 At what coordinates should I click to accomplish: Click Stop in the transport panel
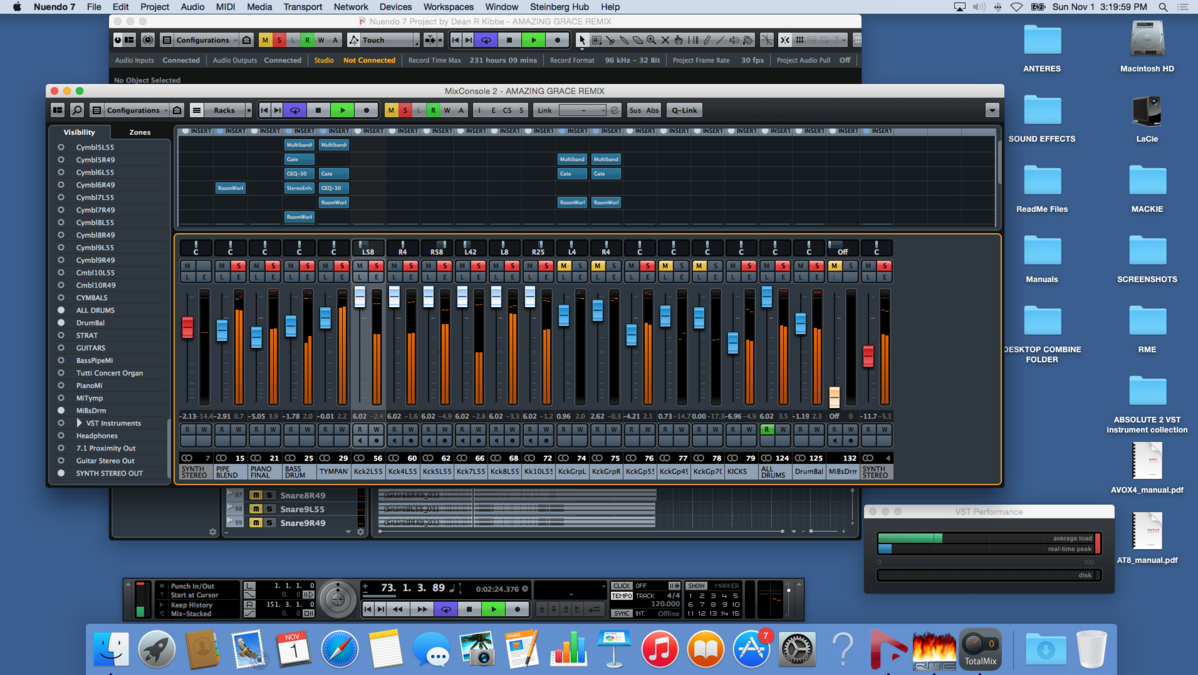(x=469, y=609)
